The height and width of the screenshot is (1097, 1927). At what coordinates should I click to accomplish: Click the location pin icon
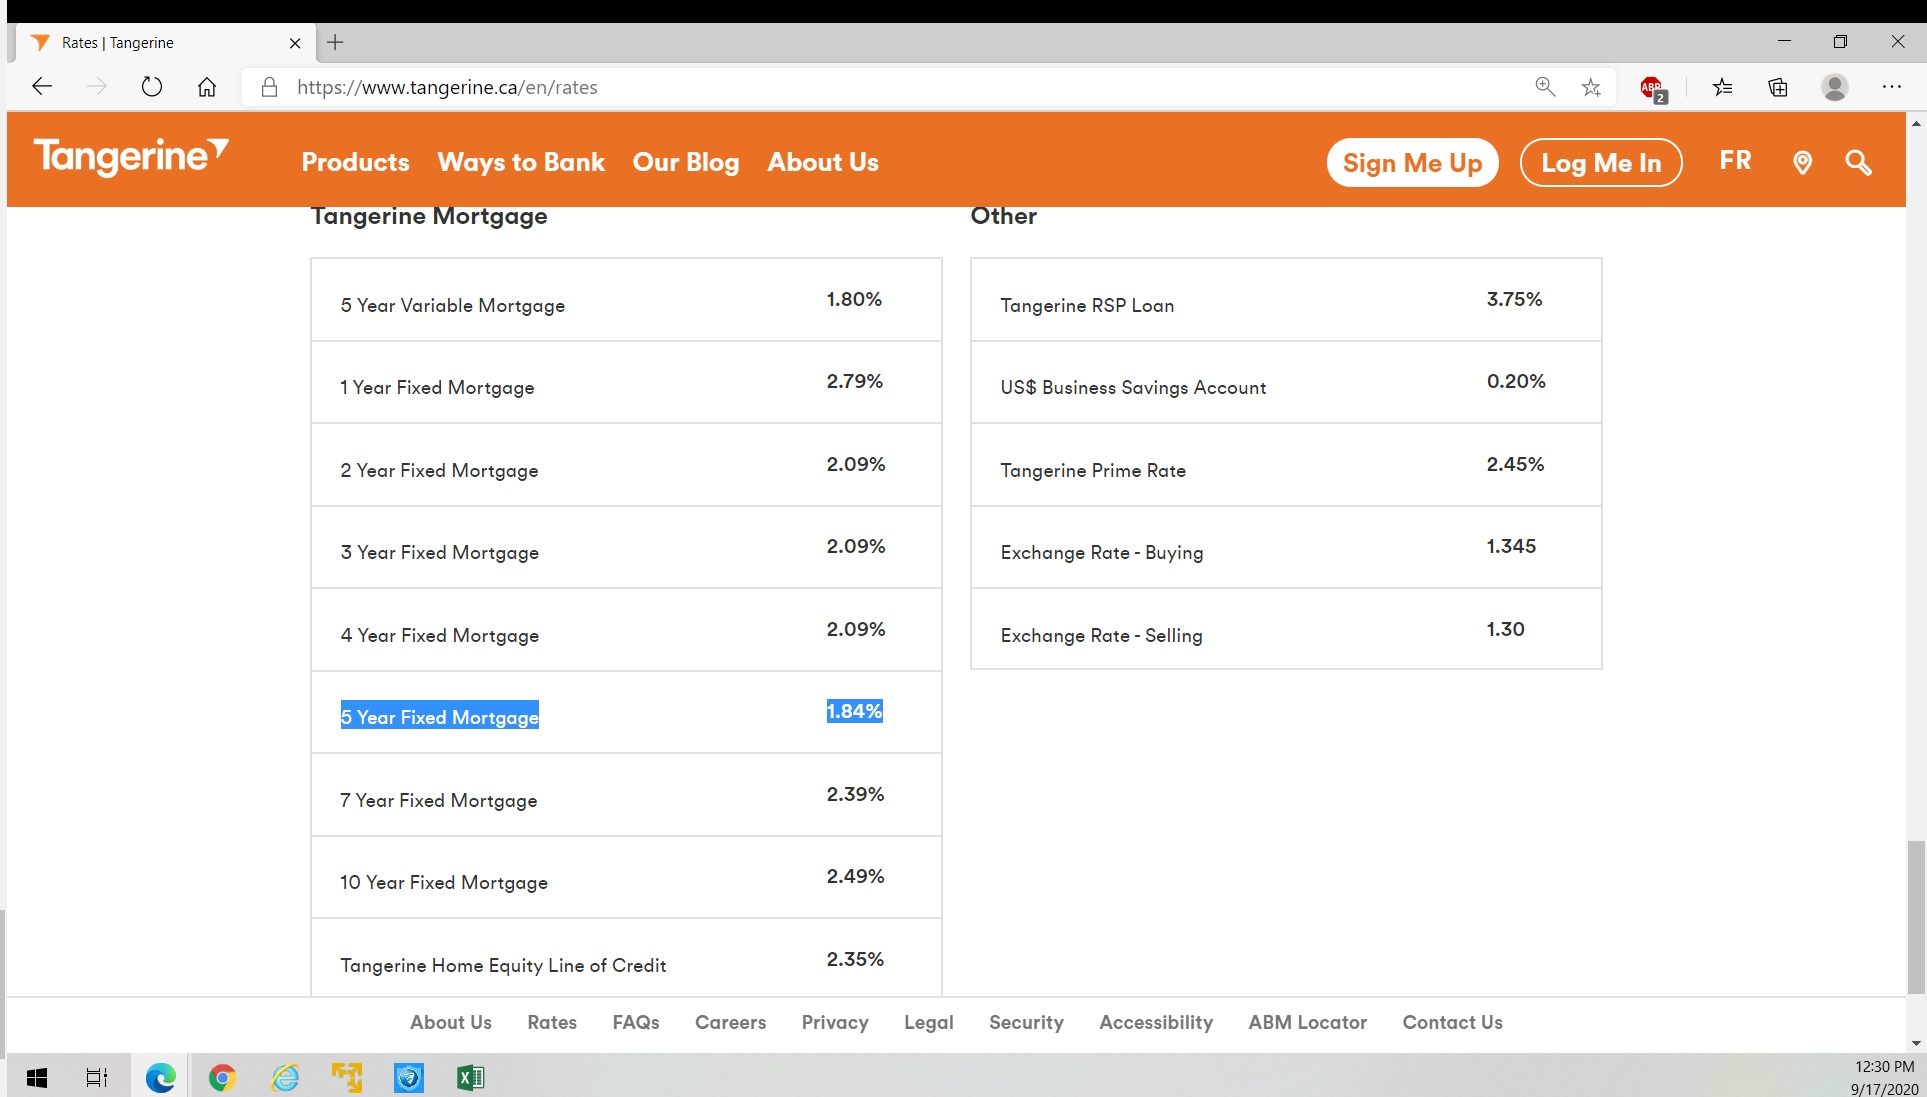[x=1802, y=162]
